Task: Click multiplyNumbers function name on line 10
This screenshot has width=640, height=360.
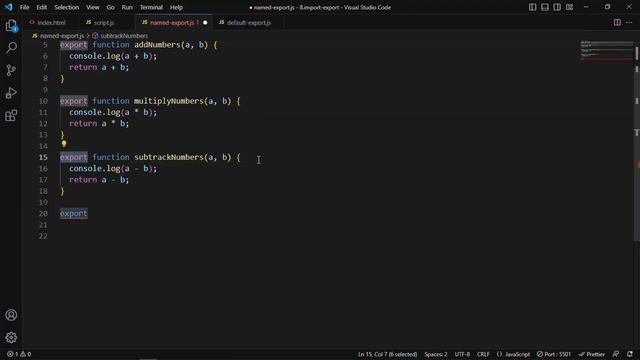Action: pos(169,101)
